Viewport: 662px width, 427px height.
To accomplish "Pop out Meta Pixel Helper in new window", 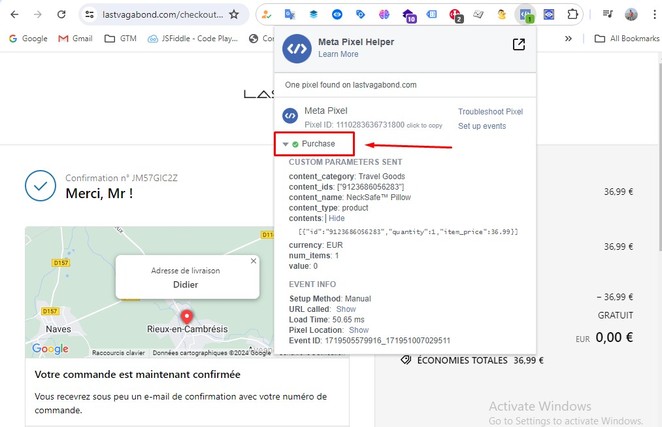I will [x=519, y=44].
